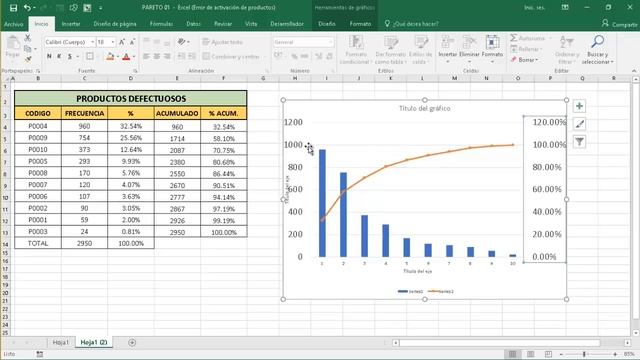This screenshot has width=640, height=360.
Task: Open the Borrar clear dropdown
Action: 524,60
